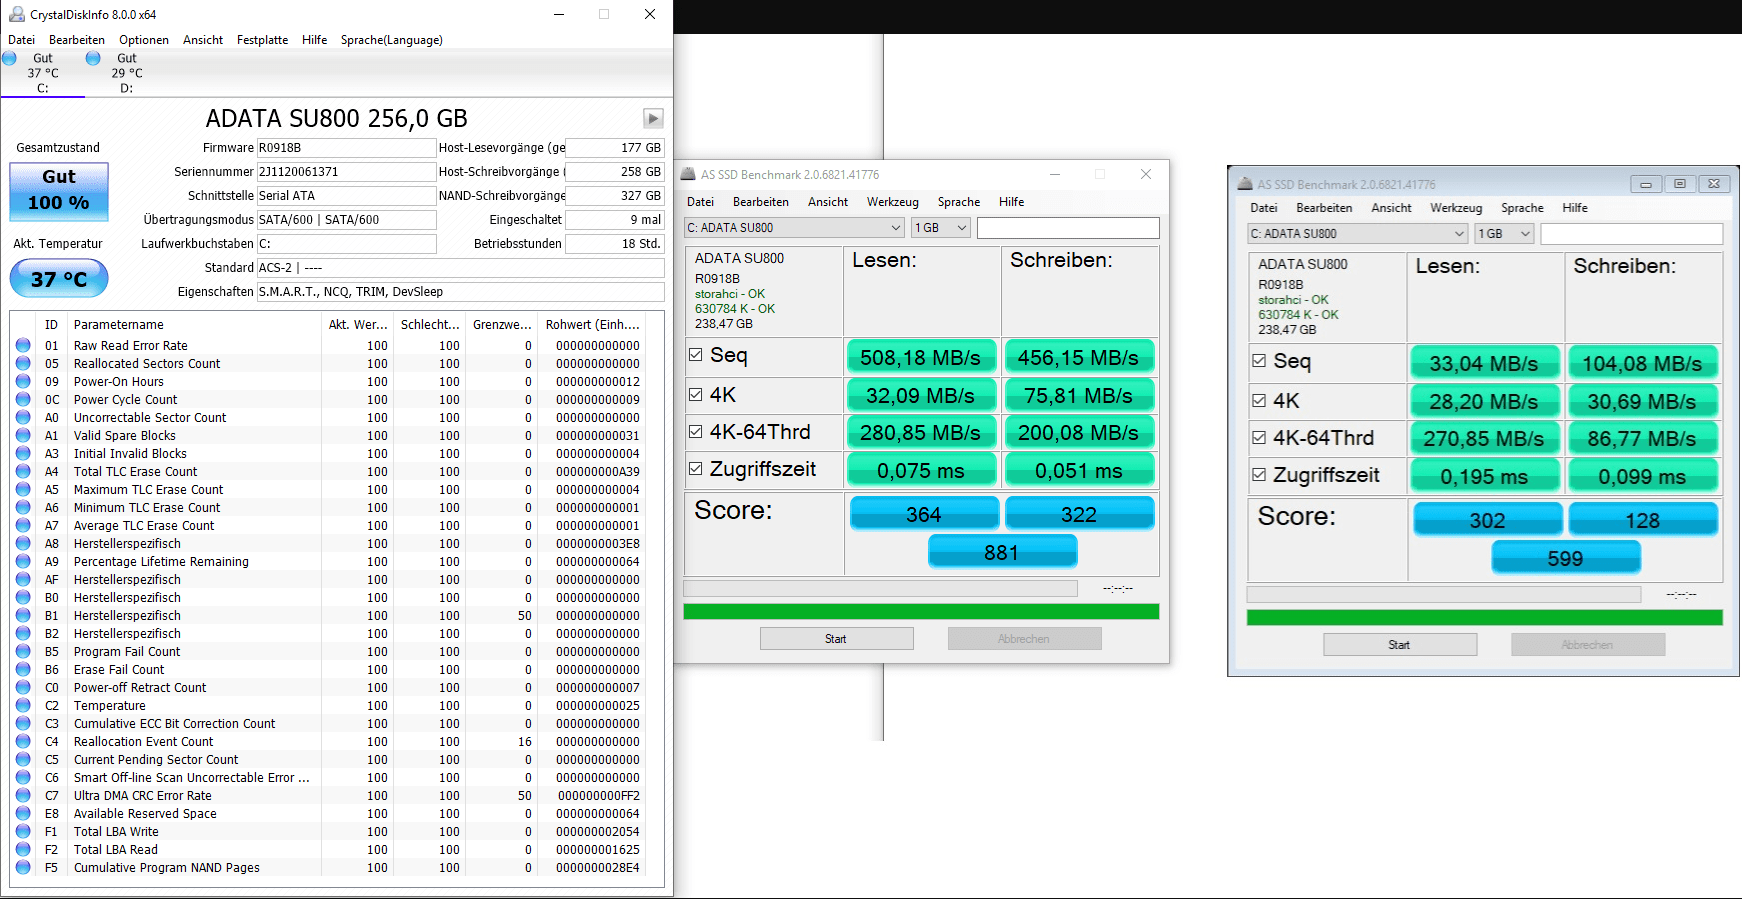Viewport: 1742px width, 899px height.
Task: Click status orb for Valid Spare Blocks row
Action: [x=23, y=435]
